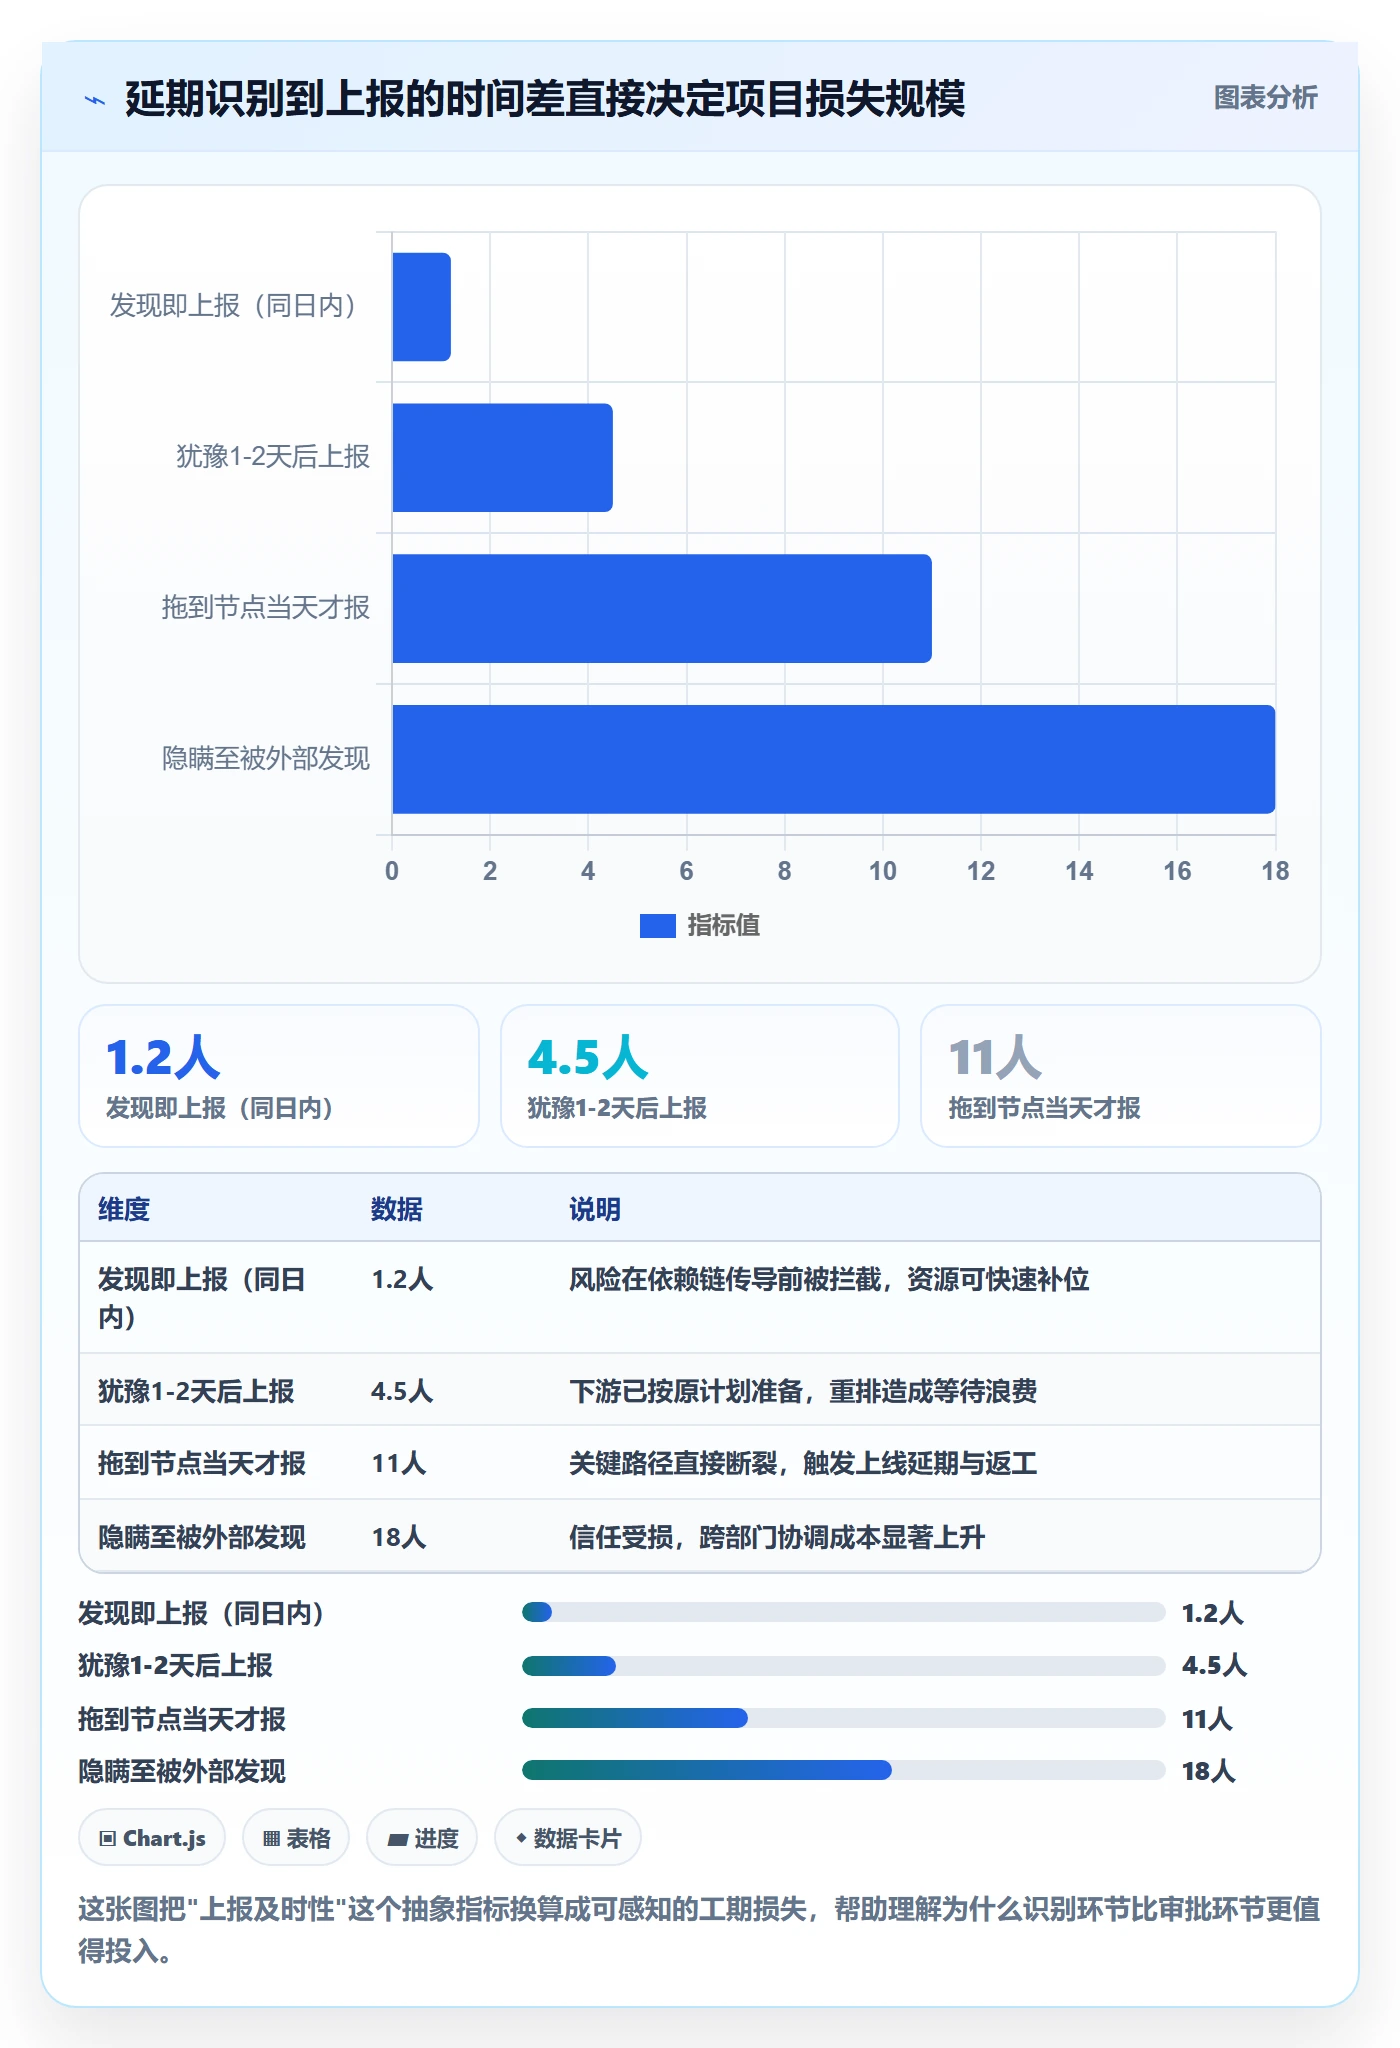Click the 4.5人 data card
Image resolution: width=1400 pixels, height=2048 pixels.
pos(700,1076)
